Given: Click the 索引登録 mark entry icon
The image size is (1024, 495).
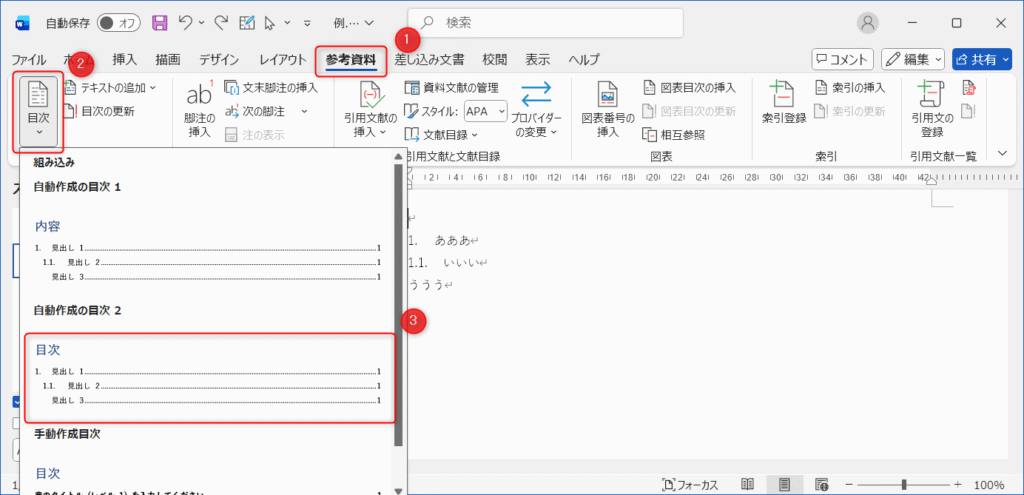Looking at the screenshot, I should [x=783, y=95].
